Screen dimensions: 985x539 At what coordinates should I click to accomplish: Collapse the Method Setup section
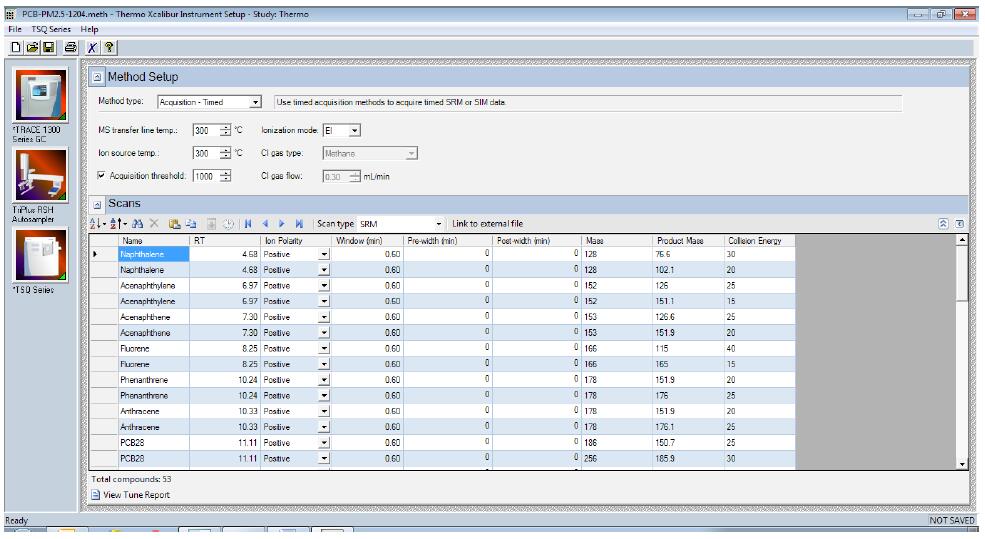[97, 77]
